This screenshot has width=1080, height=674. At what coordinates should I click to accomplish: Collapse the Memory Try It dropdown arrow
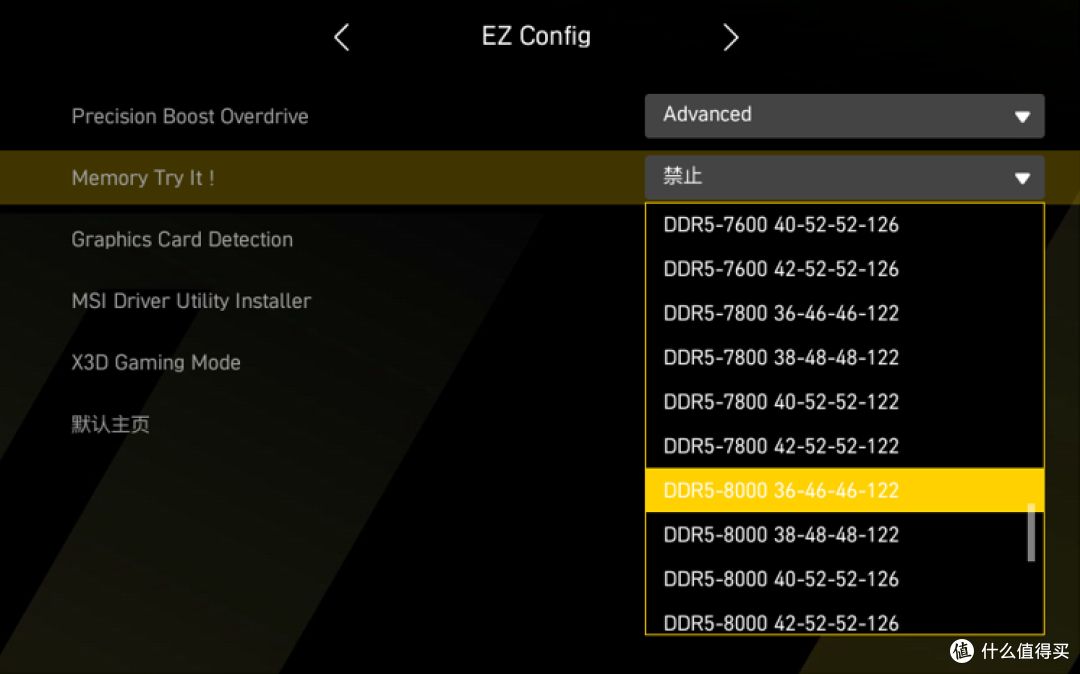click(x=1022, y=178)
